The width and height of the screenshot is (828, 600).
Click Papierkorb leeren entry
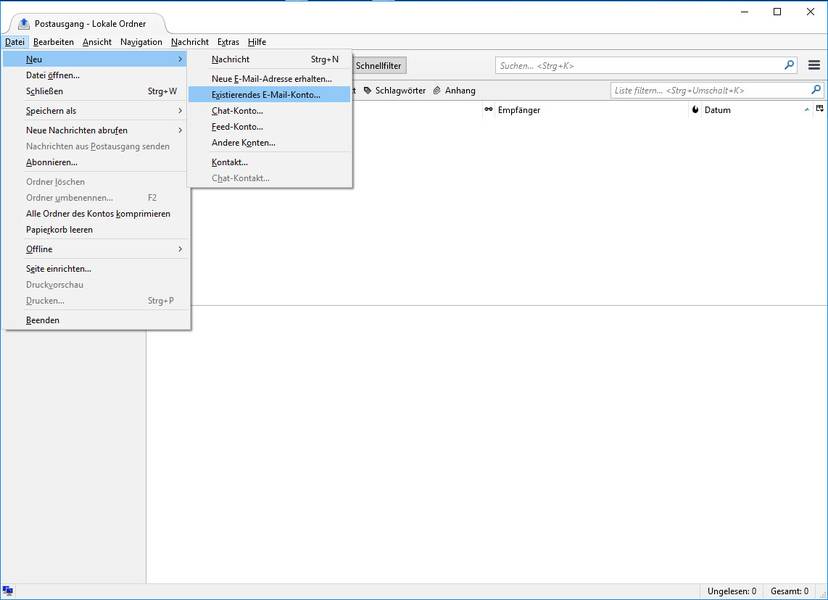(95, 230)
